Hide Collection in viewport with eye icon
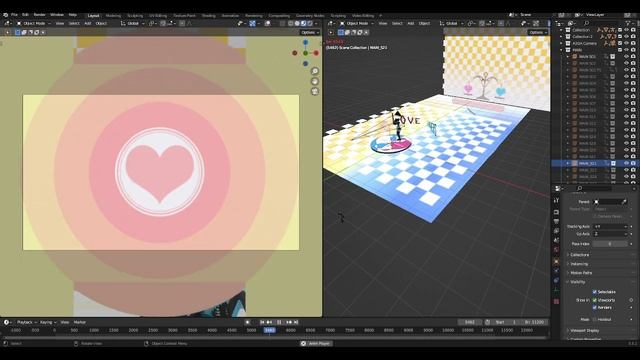Screen dimensions: 640x360 627,30
